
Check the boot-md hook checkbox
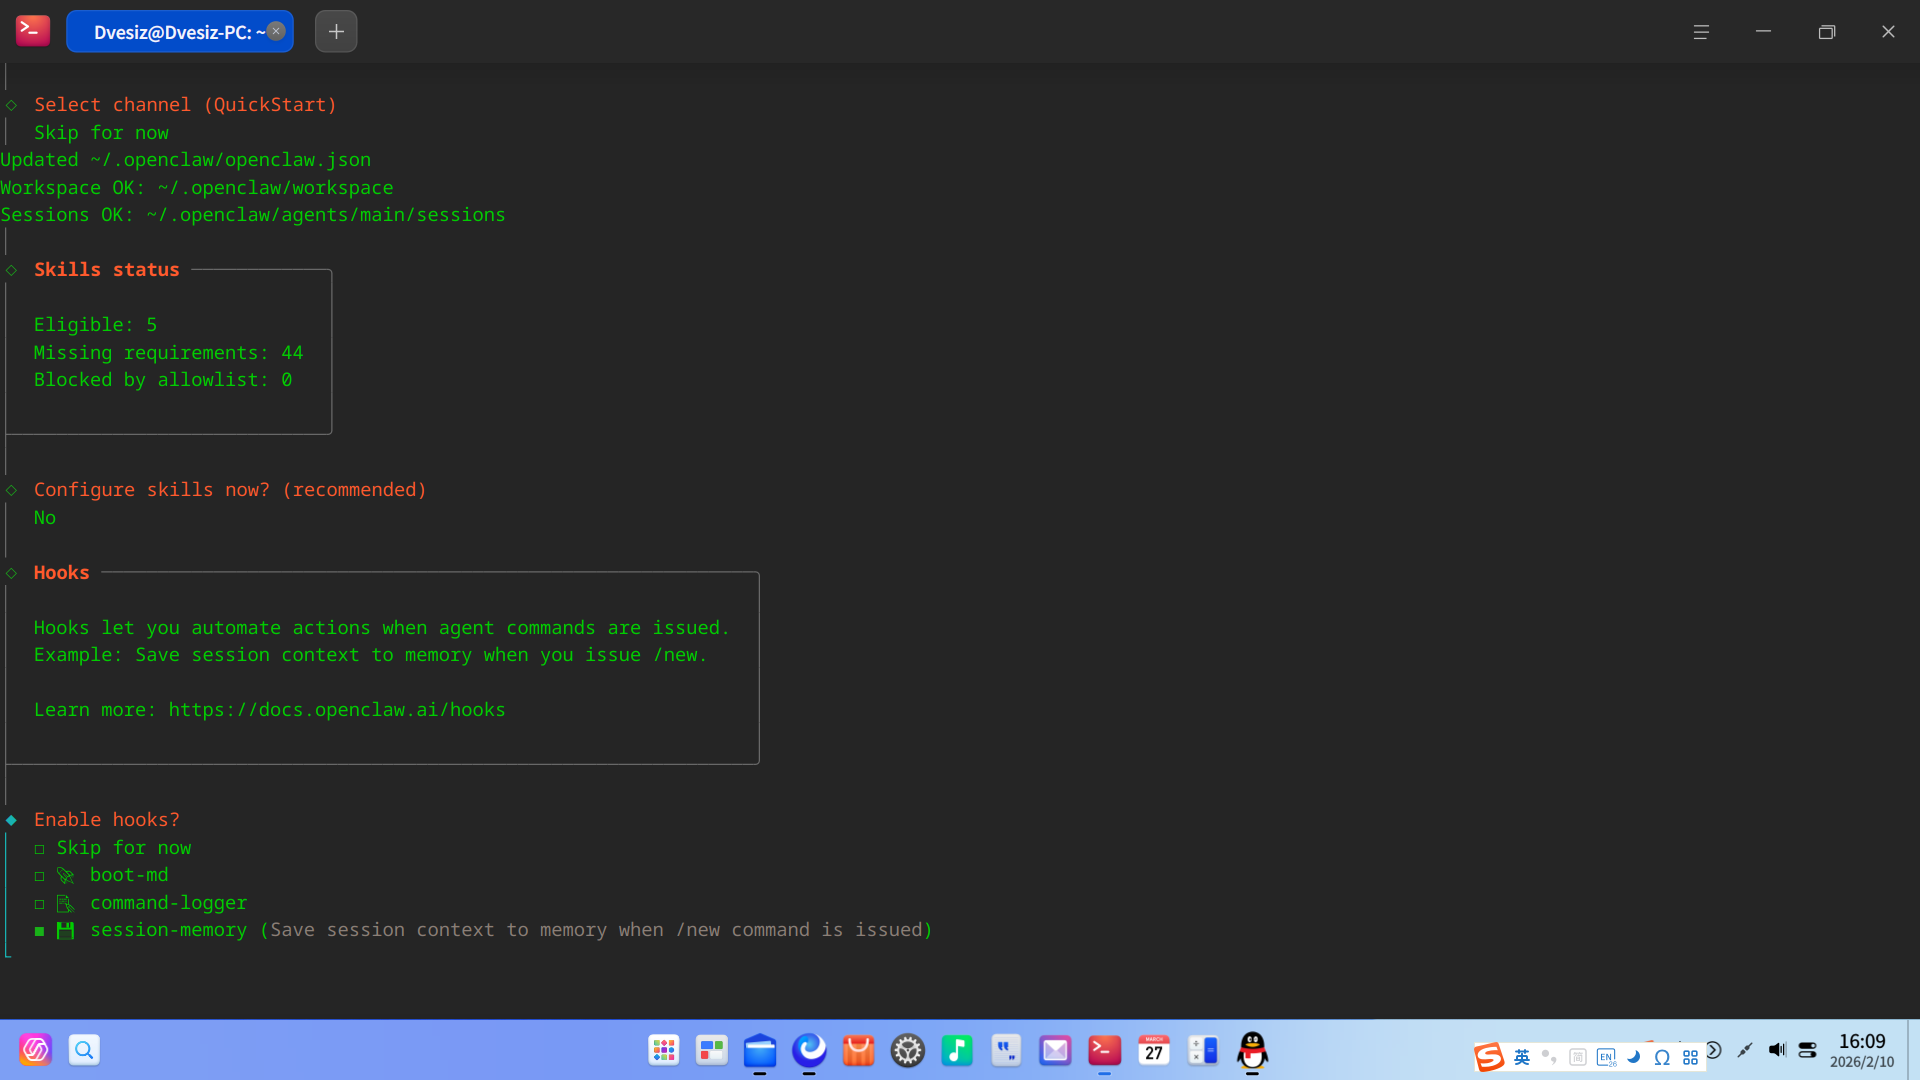(x=40, y=876)
